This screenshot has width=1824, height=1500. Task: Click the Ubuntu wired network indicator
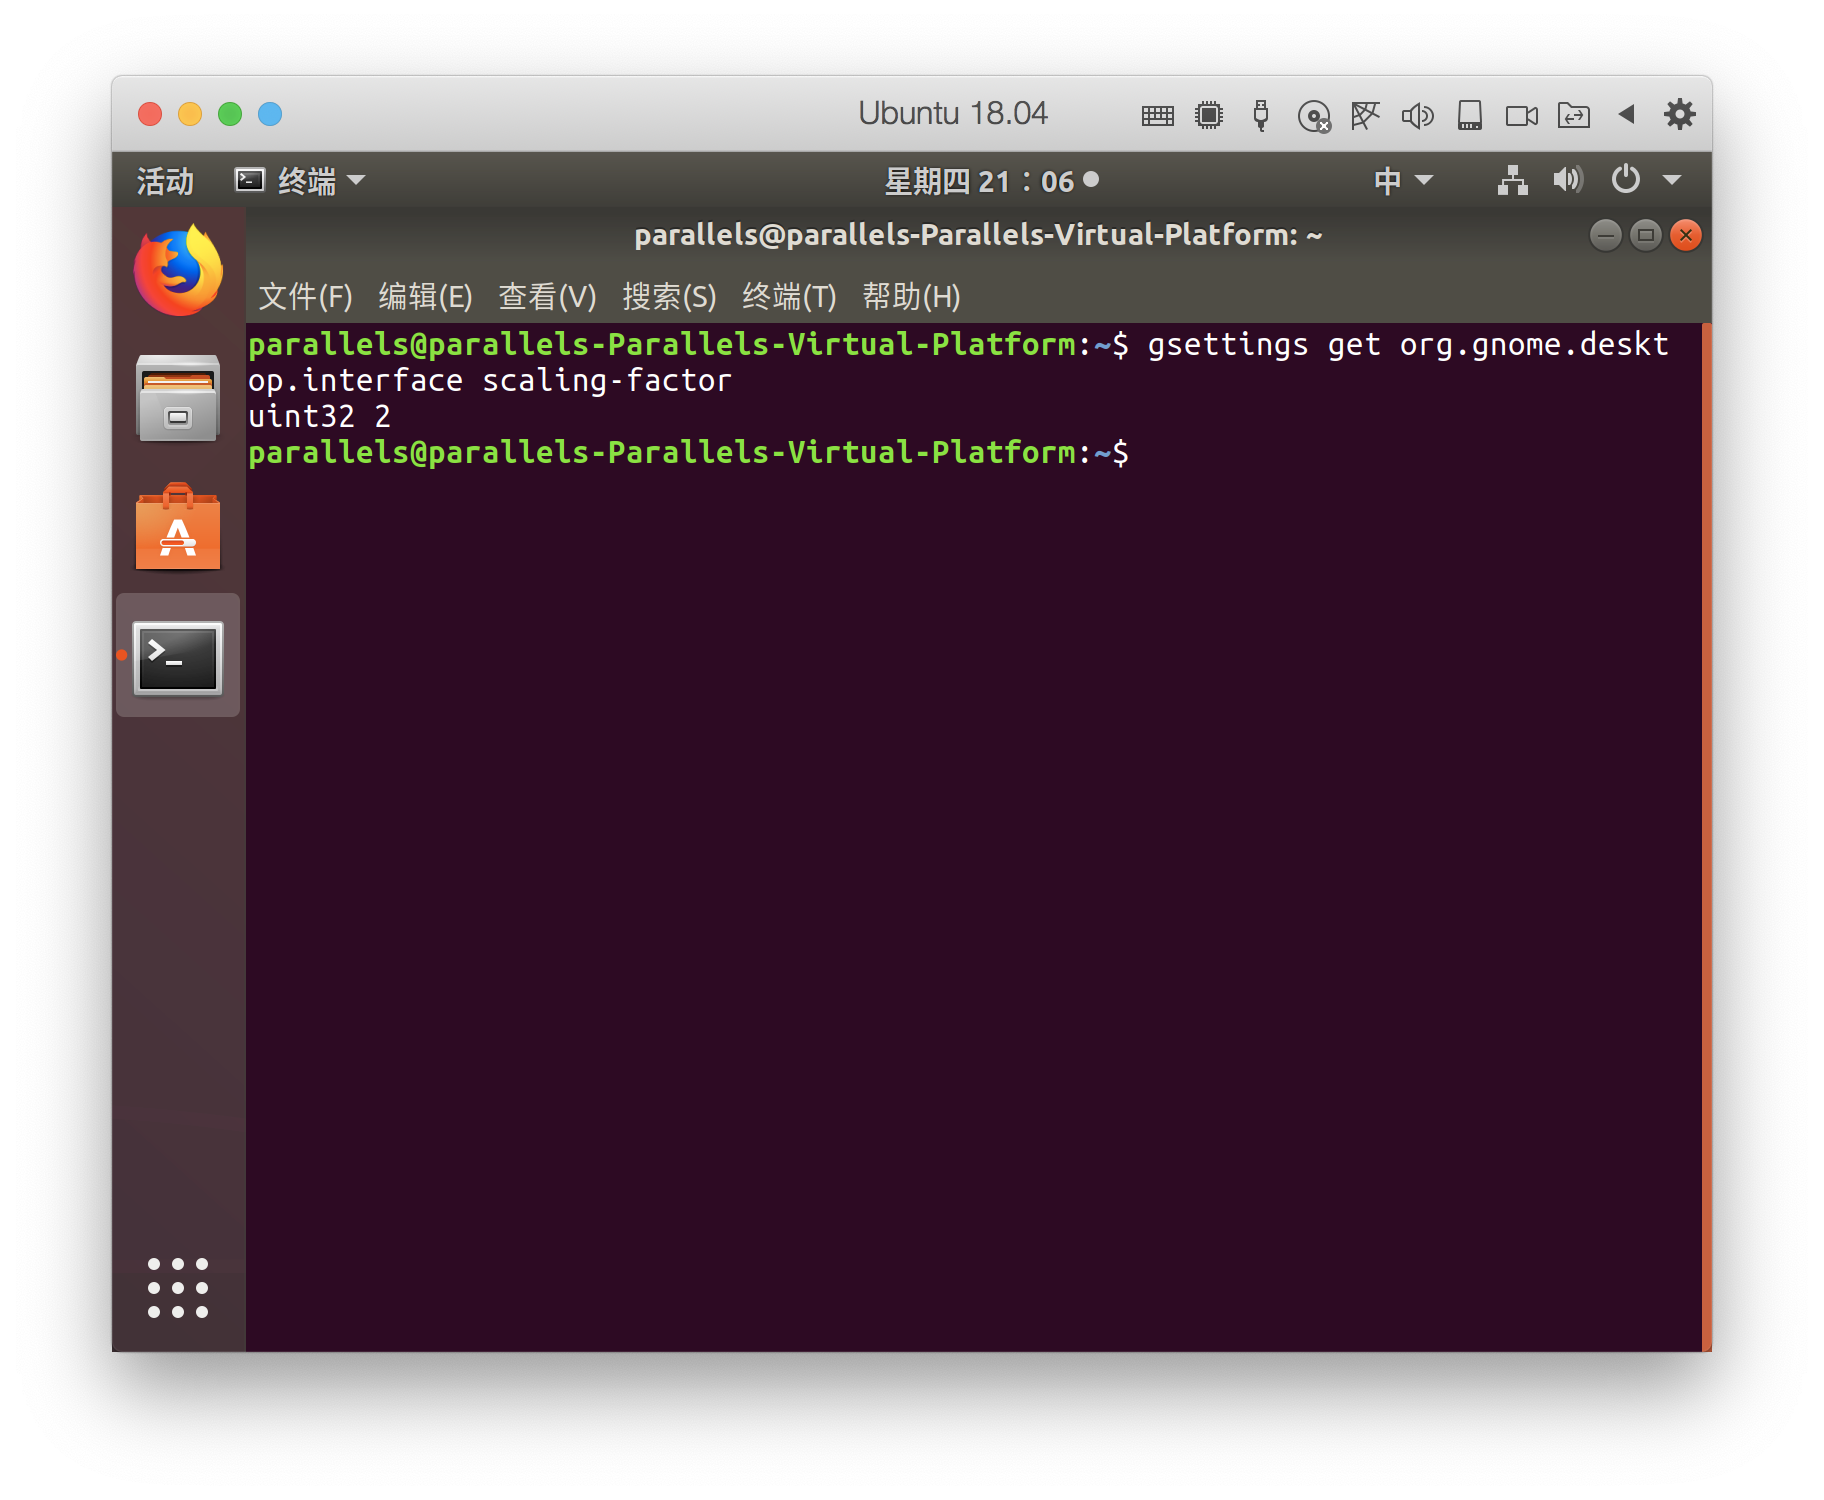coord(1513,180)
